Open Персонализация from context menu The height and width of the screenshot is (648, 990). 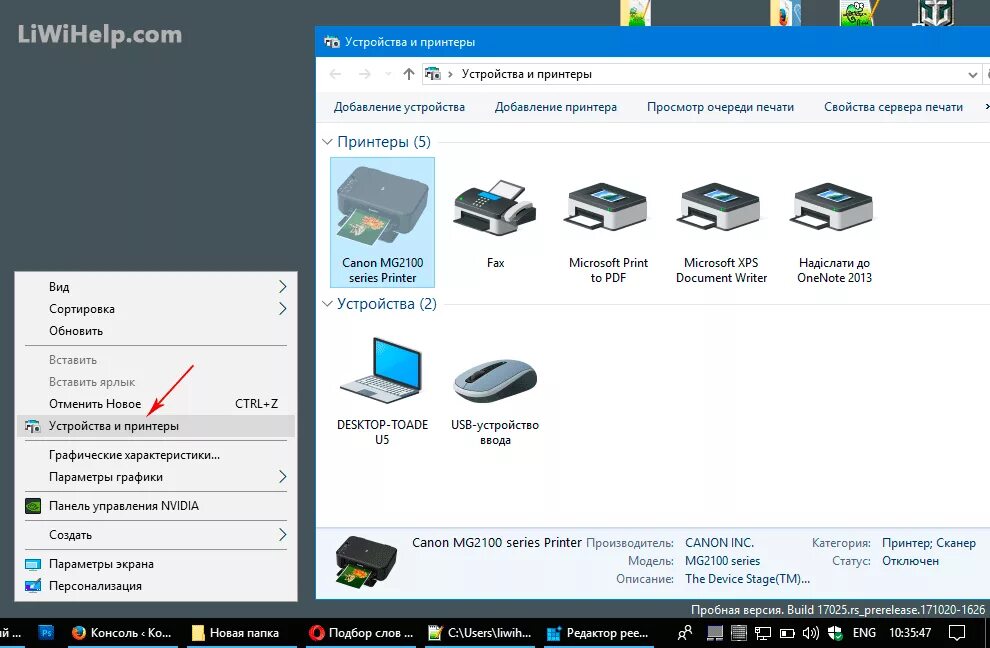[156, 586]
